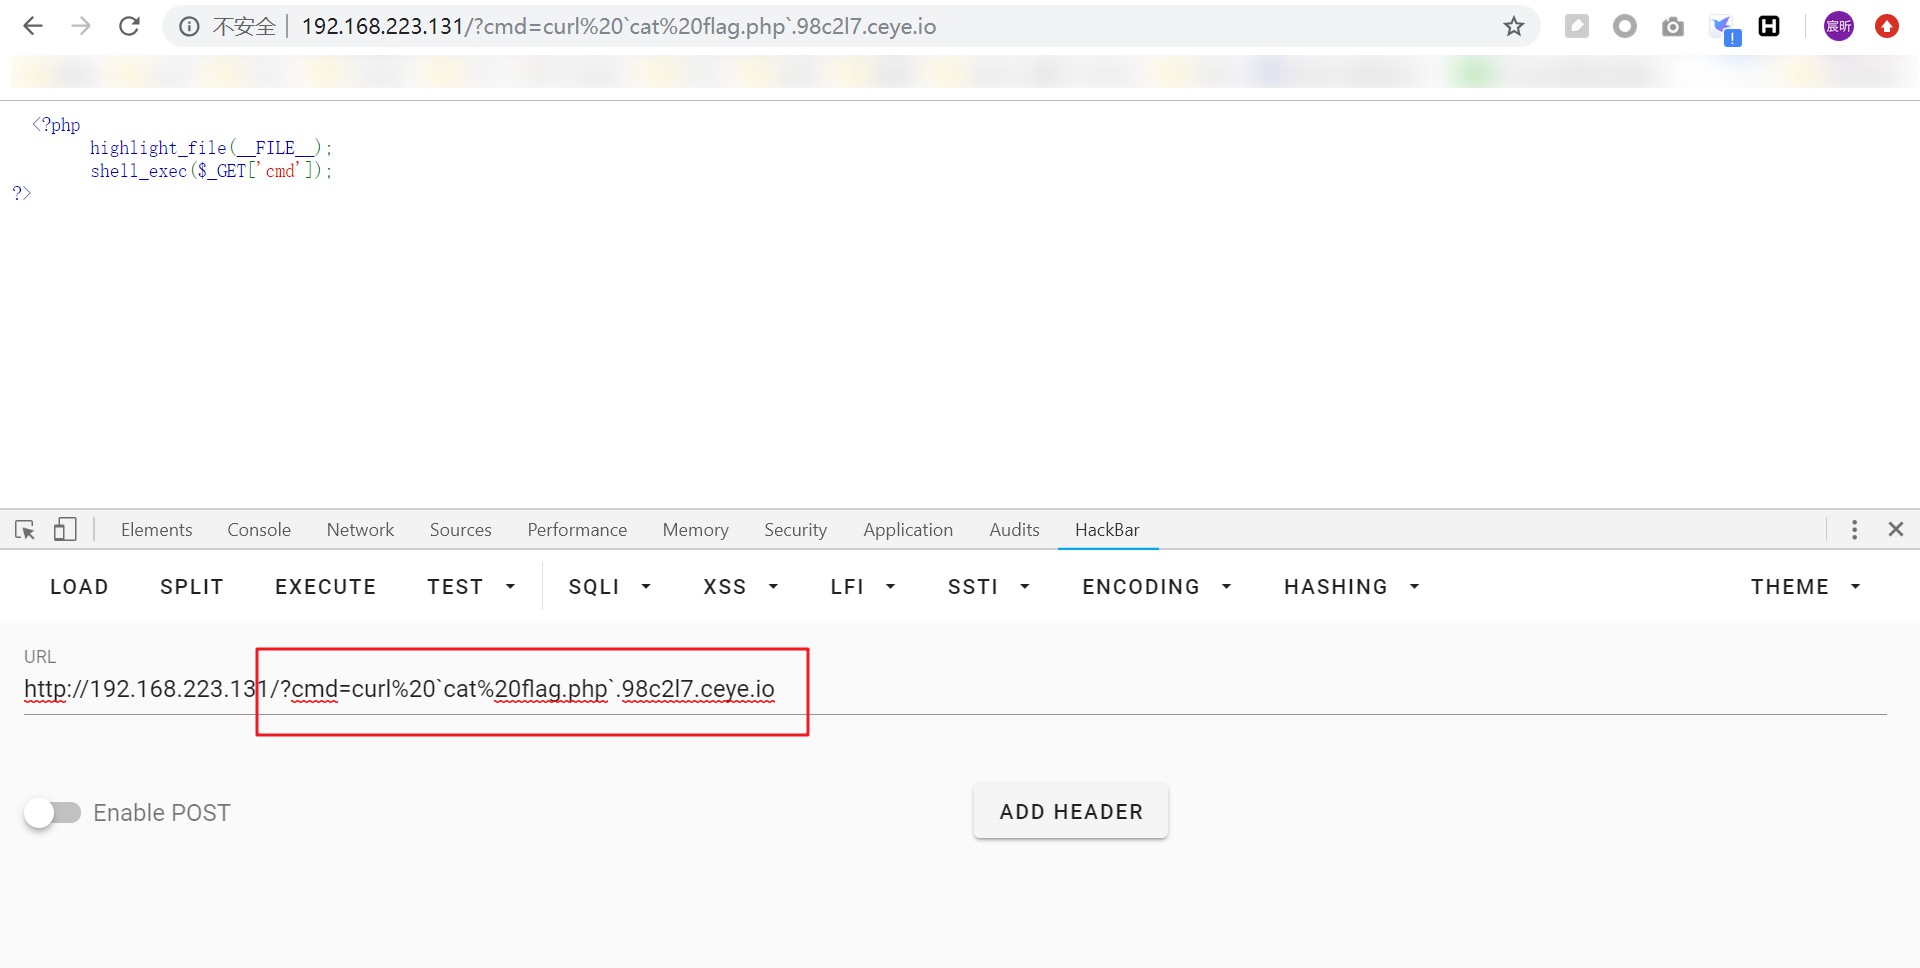Open the Security tab

795,529
